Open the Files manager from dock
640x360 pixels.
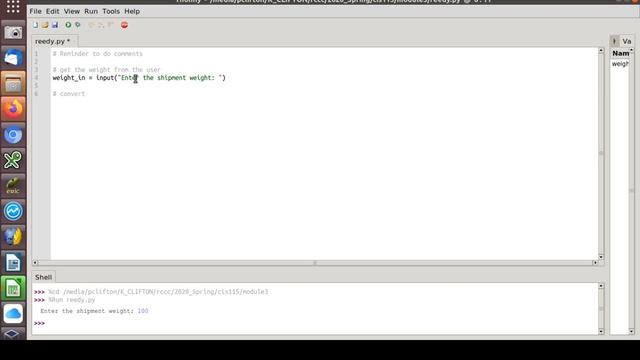tap(13, 84)
